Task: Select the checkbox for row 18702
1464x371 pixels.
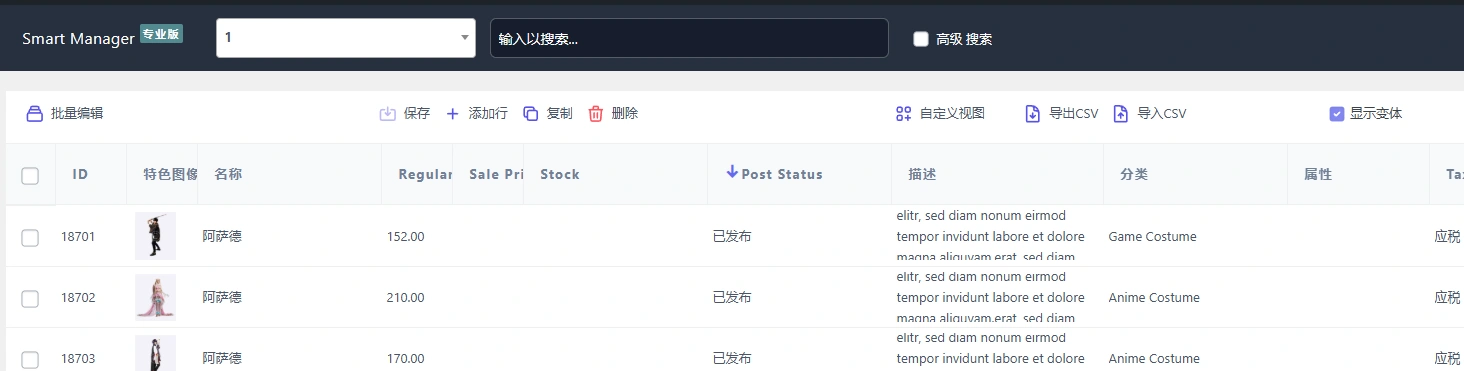Action: [30, 298]
